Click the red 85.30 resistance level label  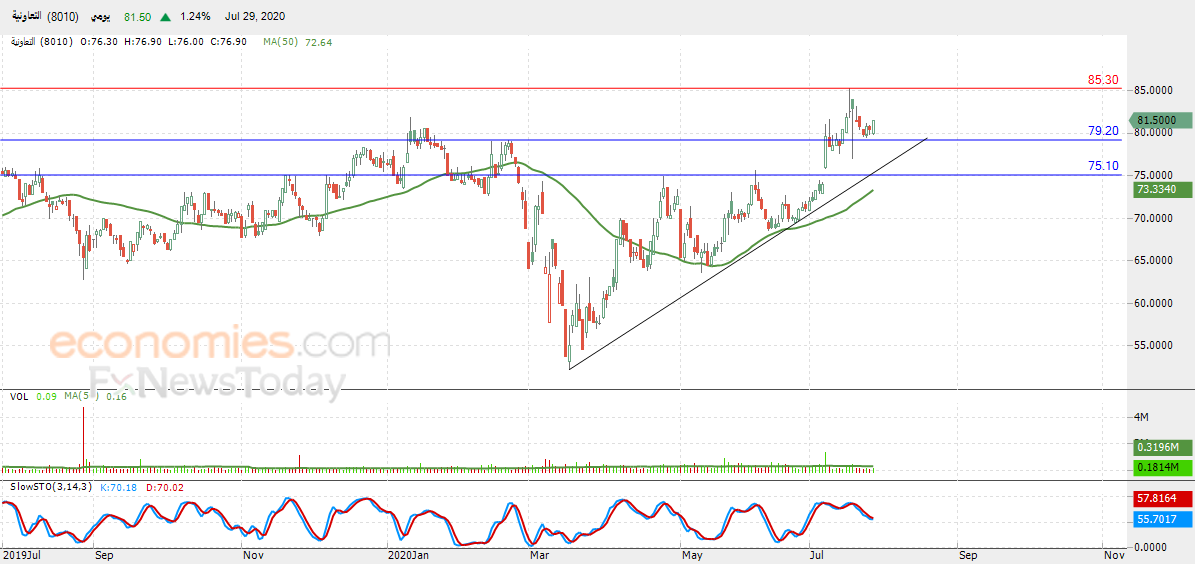1103,79
